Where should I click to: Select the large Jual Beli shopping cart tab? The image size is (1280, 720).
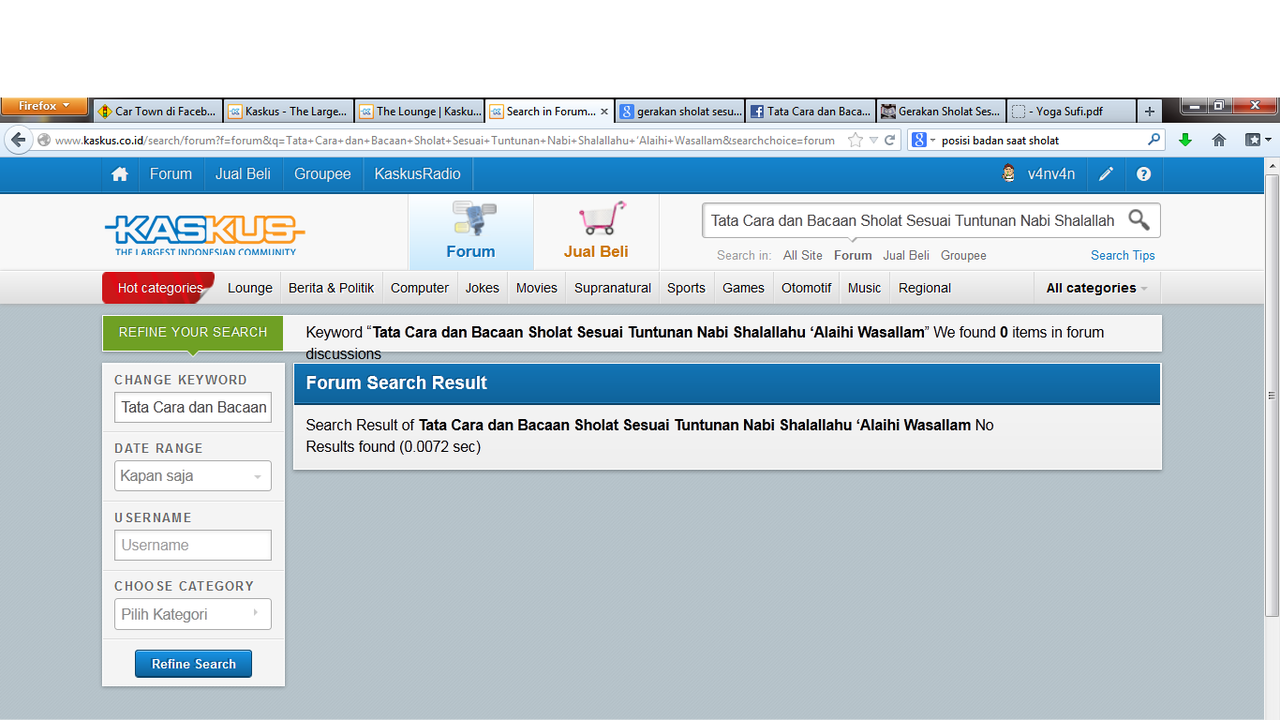tap(596, 232)
